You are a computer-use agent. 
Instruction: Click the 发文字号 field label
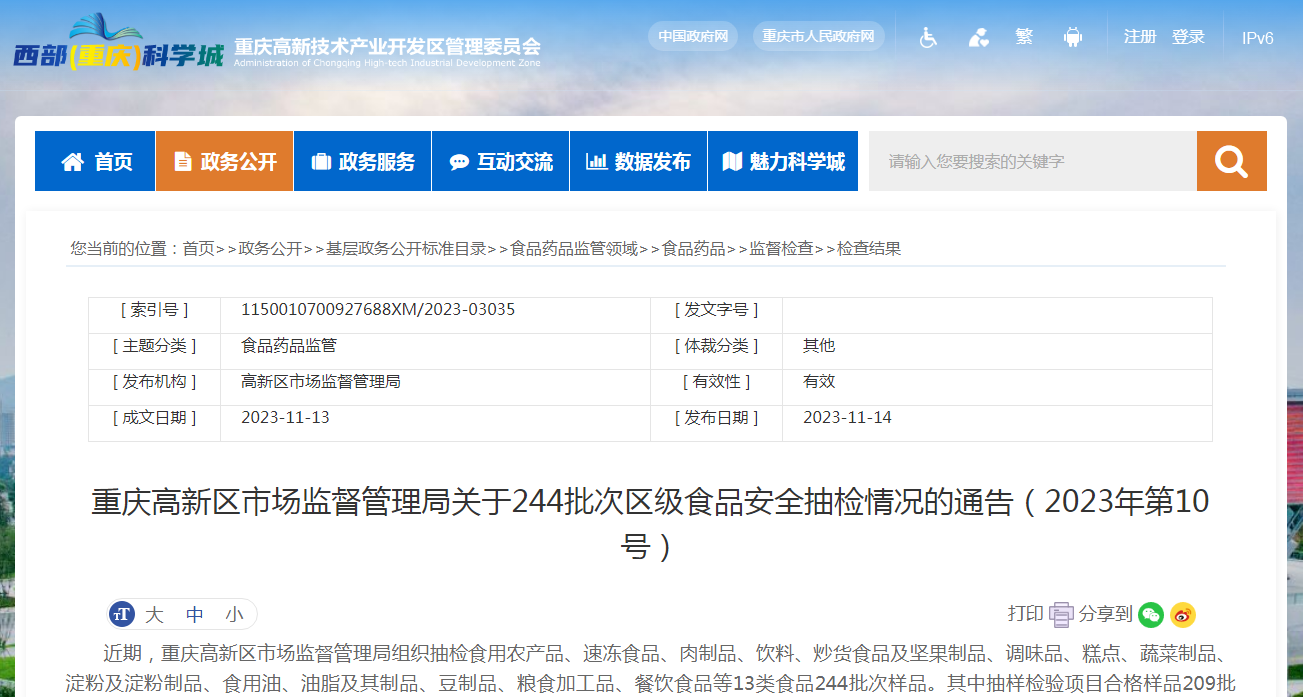pyautogui.click(x=716, y=310)
